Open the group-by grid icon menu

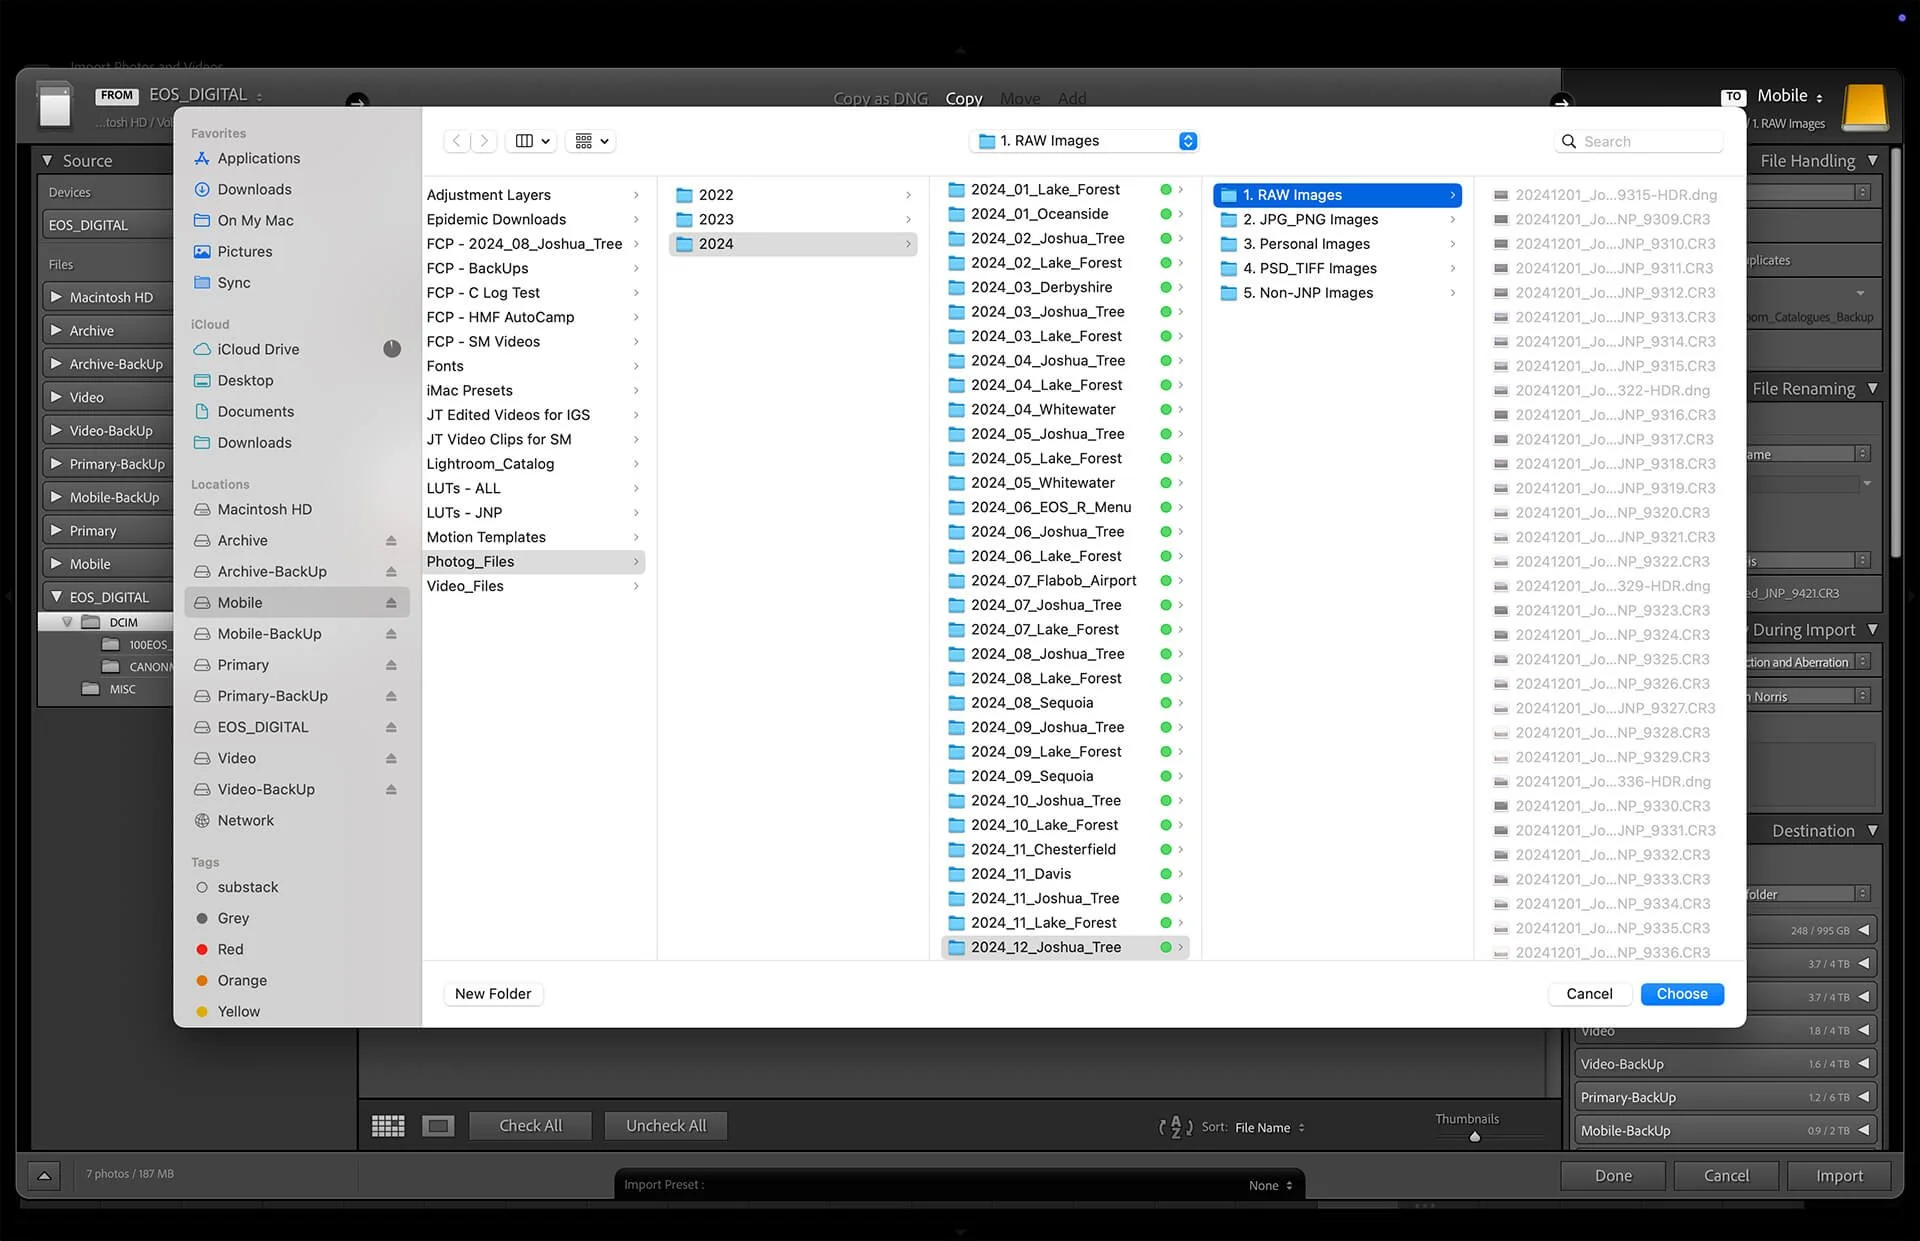coord(591,141)
